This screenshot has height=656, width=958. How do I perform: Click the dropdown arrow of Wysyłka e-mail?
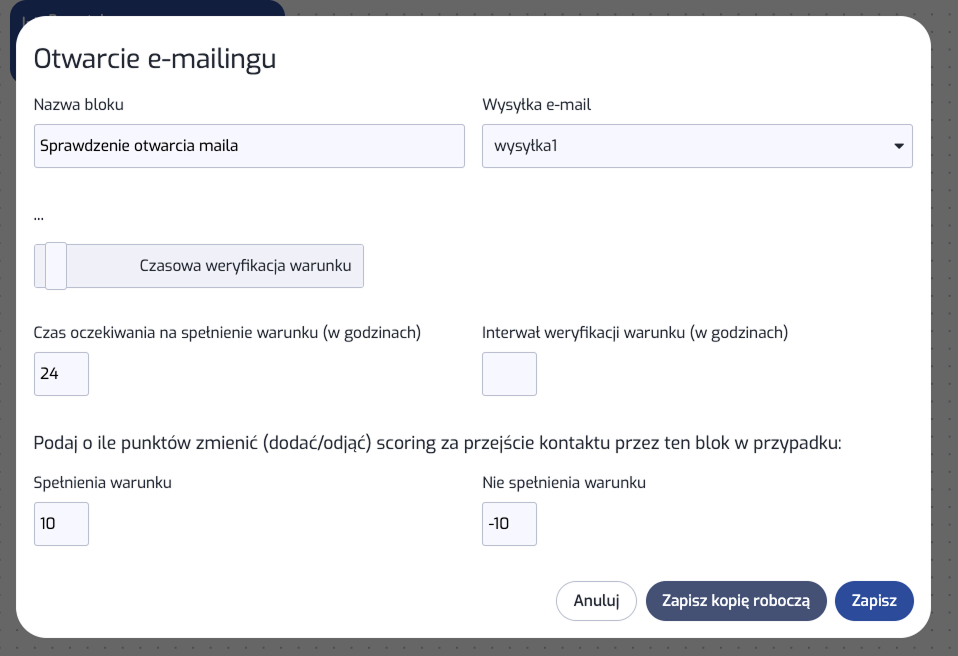(898, 146)
